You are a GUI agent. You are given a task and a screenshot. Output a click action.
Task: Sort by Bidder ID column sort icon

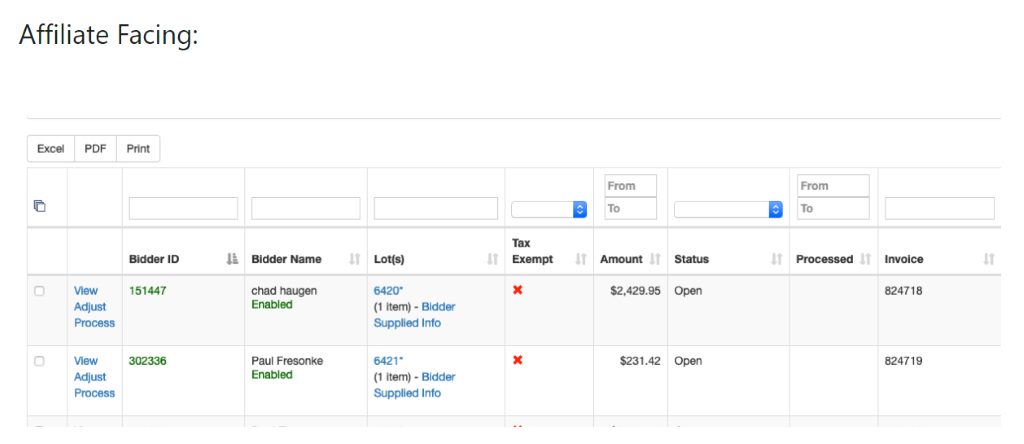232,259
